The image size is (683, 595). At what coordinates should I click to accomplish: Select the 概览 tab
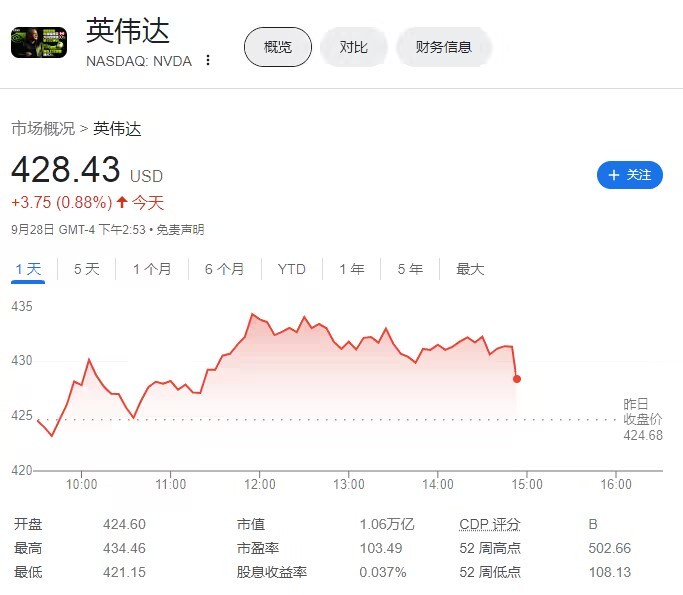point(278,47)
